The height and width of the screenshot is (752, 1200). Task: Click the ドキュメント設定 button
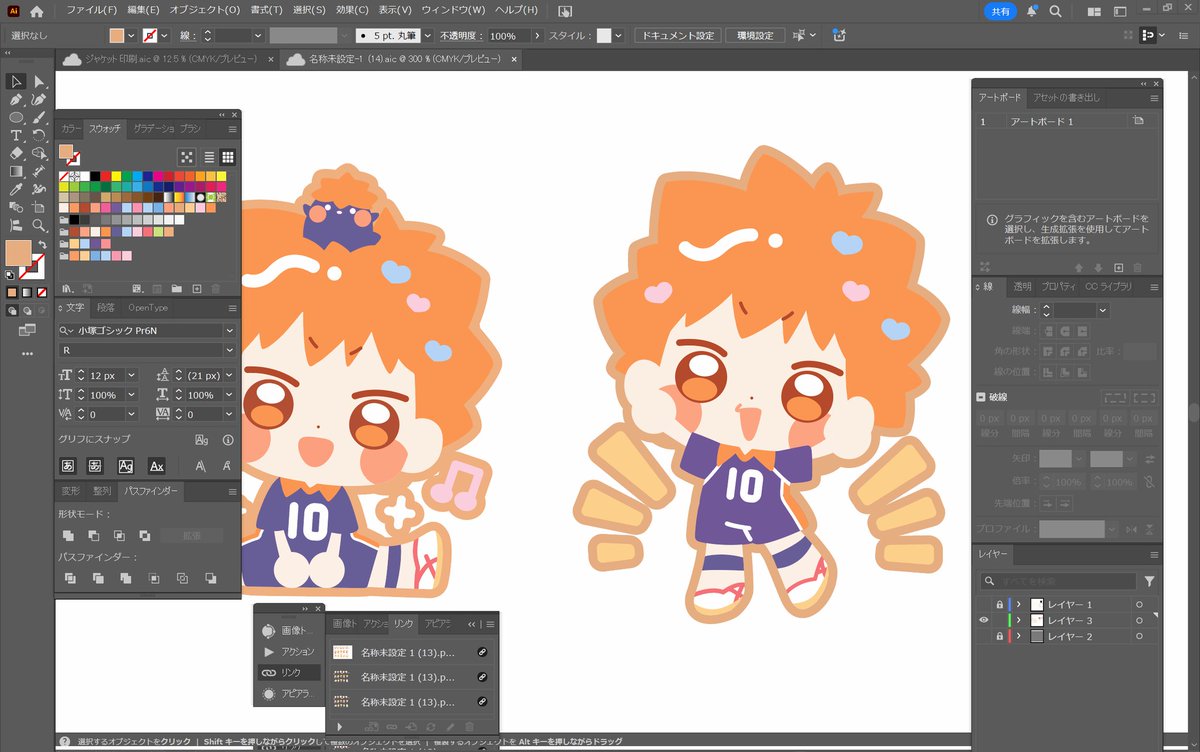point(678,35)
